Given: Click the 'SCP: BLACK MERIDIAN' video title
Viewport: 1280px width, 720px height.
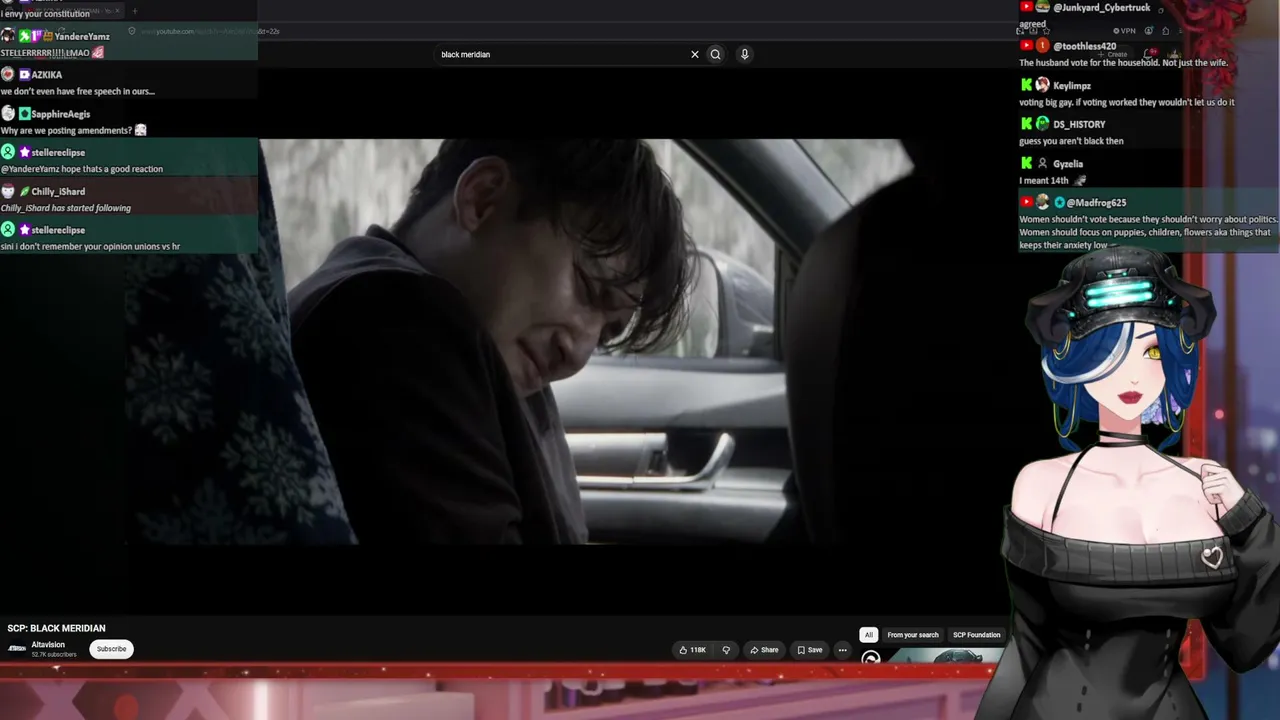Looking at the screenshot, I should point(56,628).
